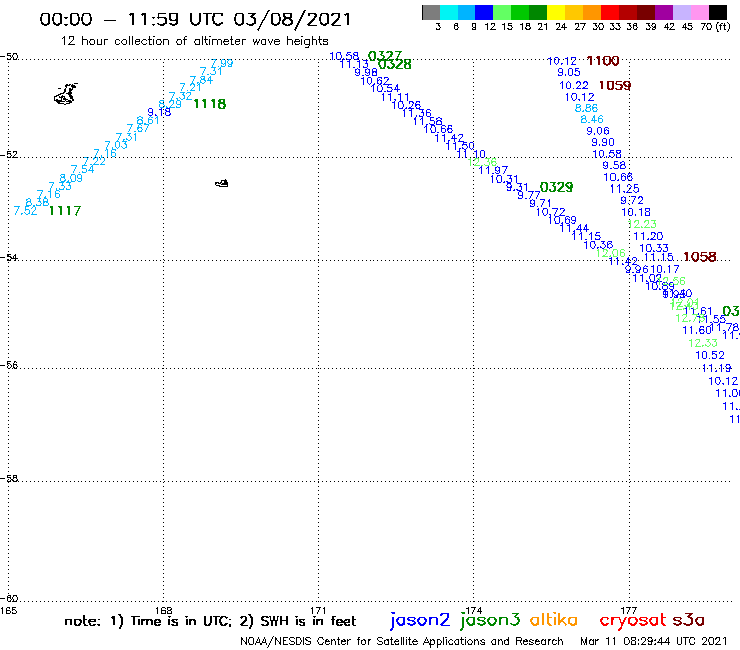Click the small island outline

(222, 183)
